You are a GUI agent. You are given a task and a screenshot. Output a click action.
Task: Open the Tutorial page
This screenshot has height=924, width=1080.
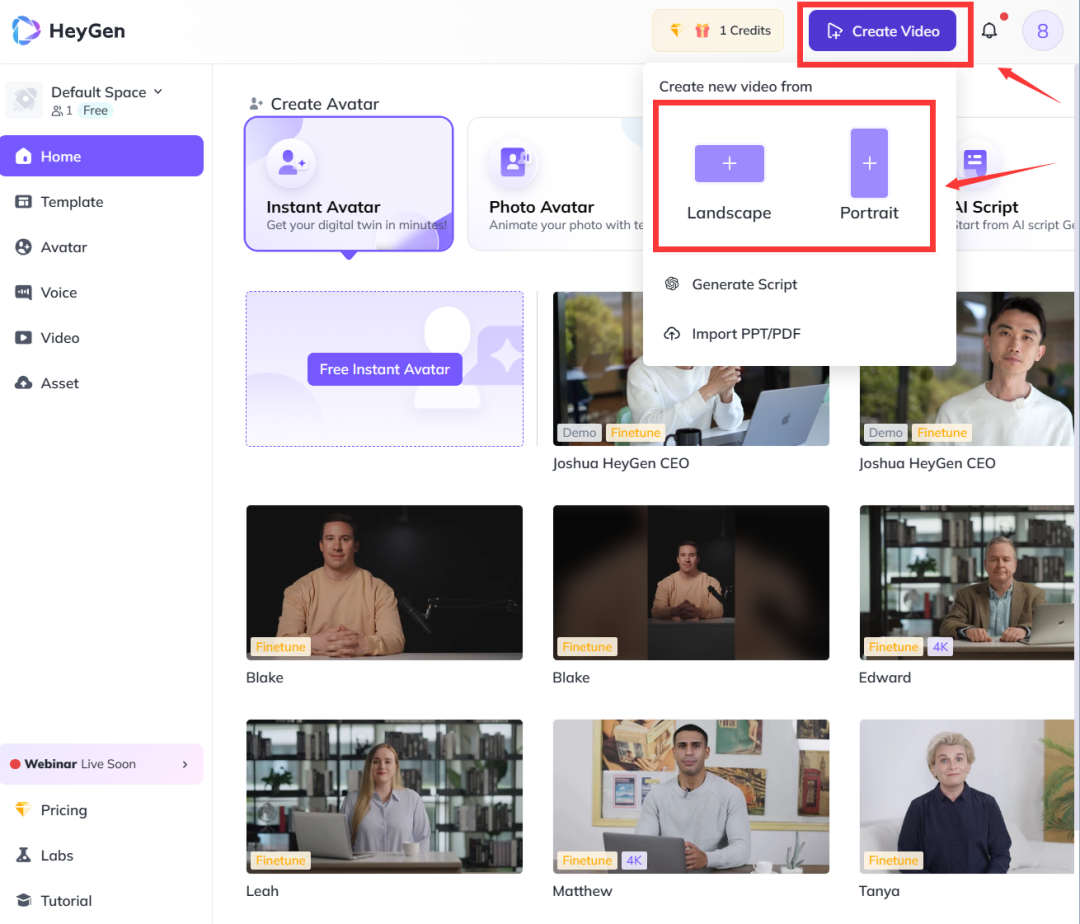click(102, 901)
